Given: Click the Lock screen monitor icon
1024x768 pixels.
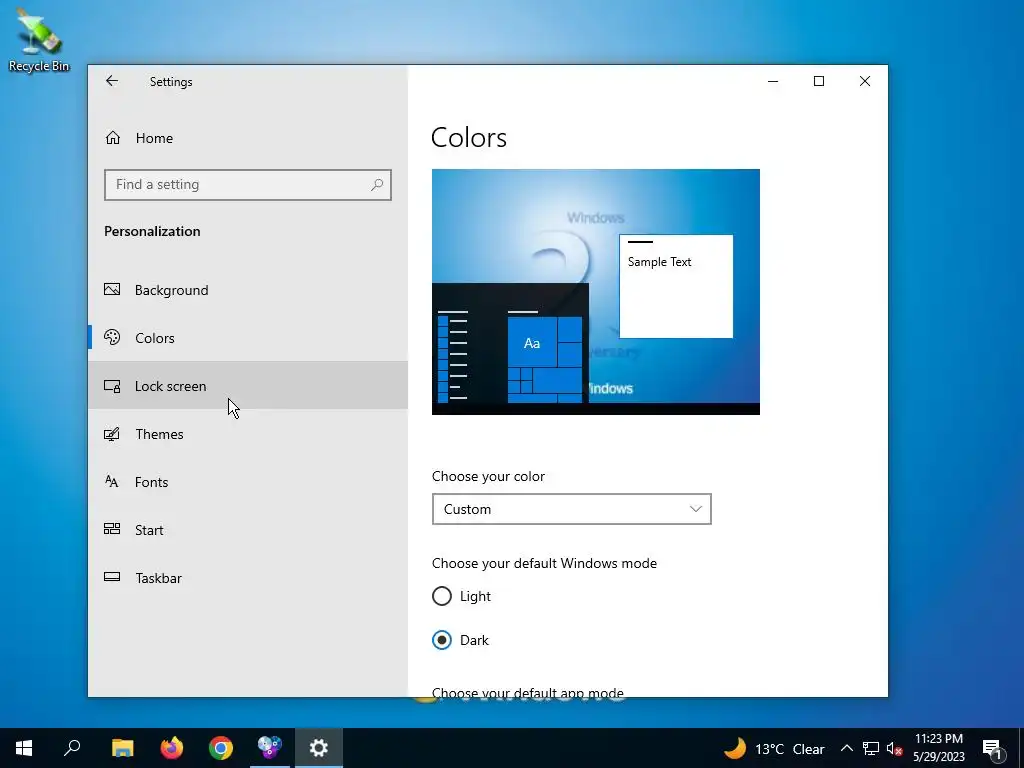Looking at the screenshot, I should tap(112, 386).
